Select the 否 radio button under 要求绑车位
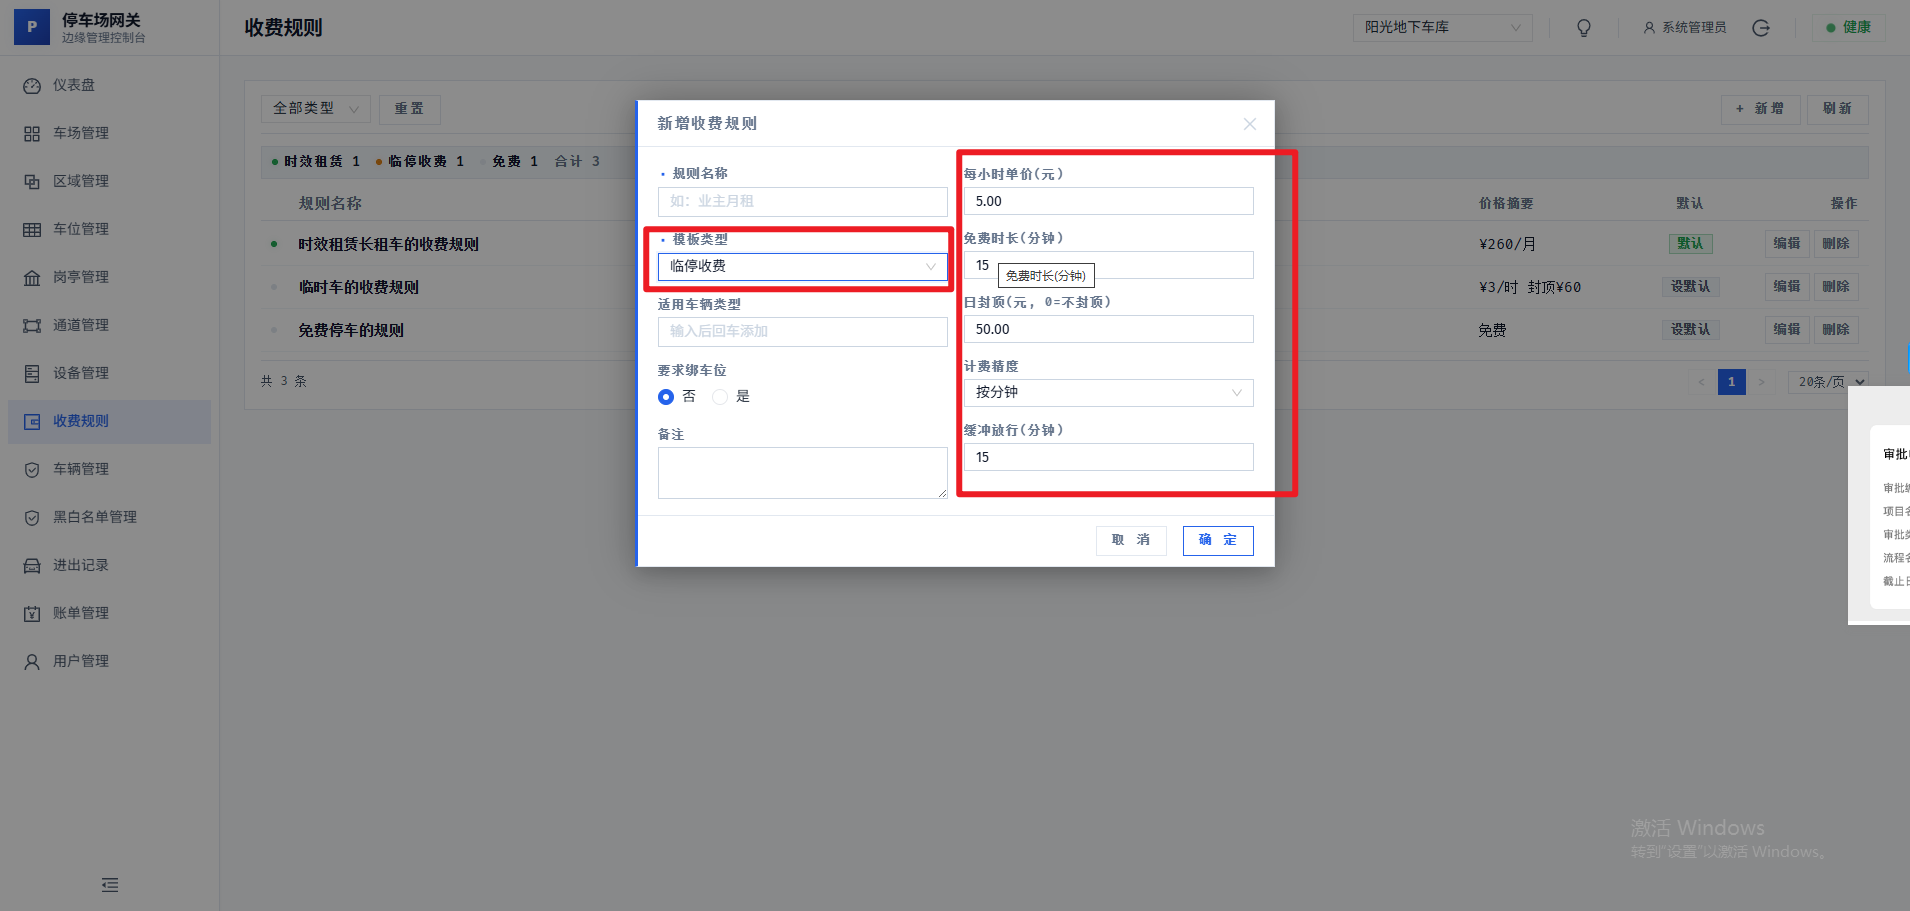The image size is (1910, 911). tap(666, 397)
